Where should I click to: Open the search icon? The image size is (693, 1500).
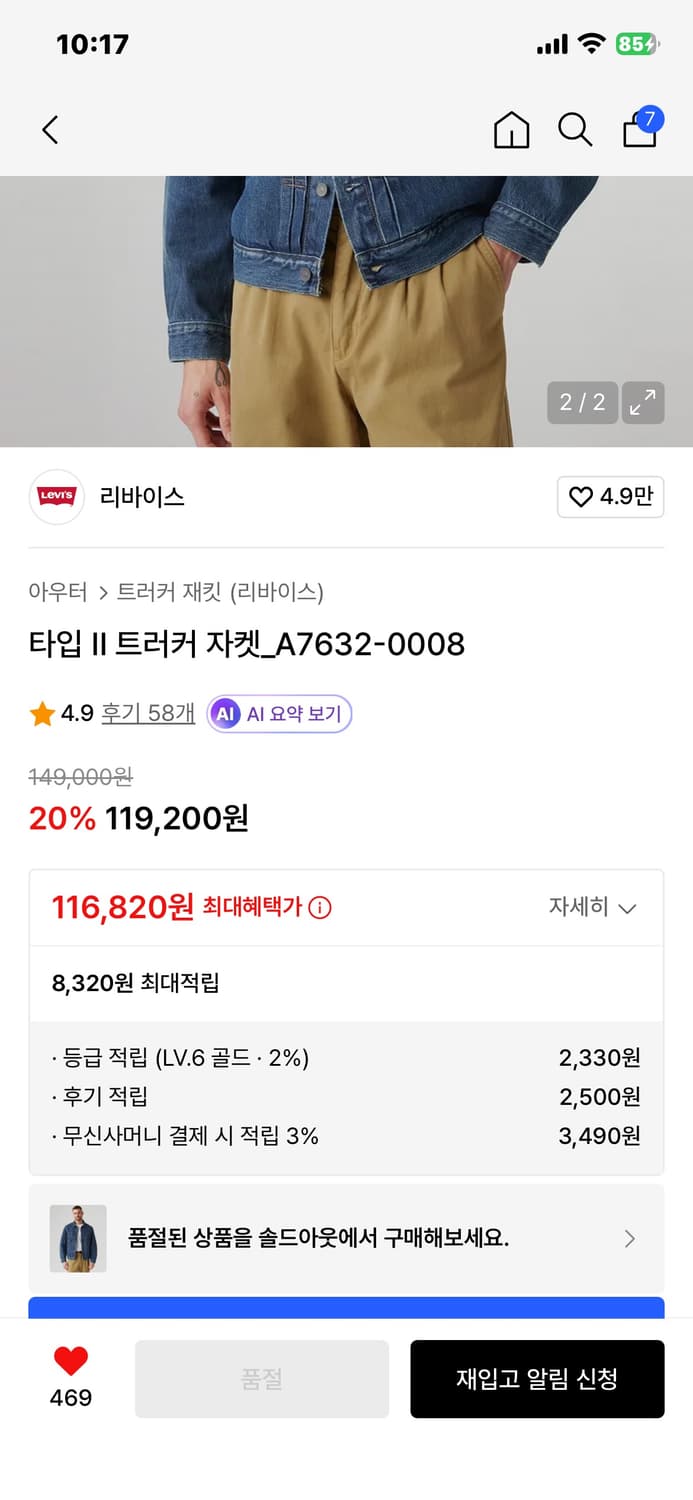click(x=575, y=130)
